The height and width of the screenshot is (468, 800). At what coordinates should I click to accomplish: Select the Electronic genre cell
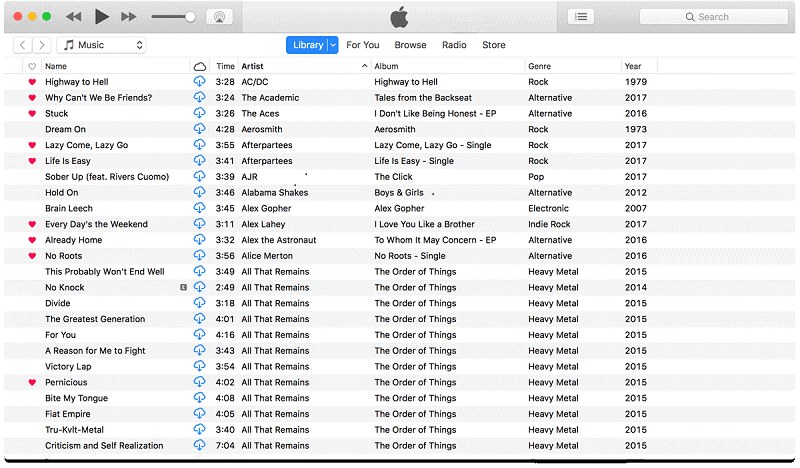point(548,208)
